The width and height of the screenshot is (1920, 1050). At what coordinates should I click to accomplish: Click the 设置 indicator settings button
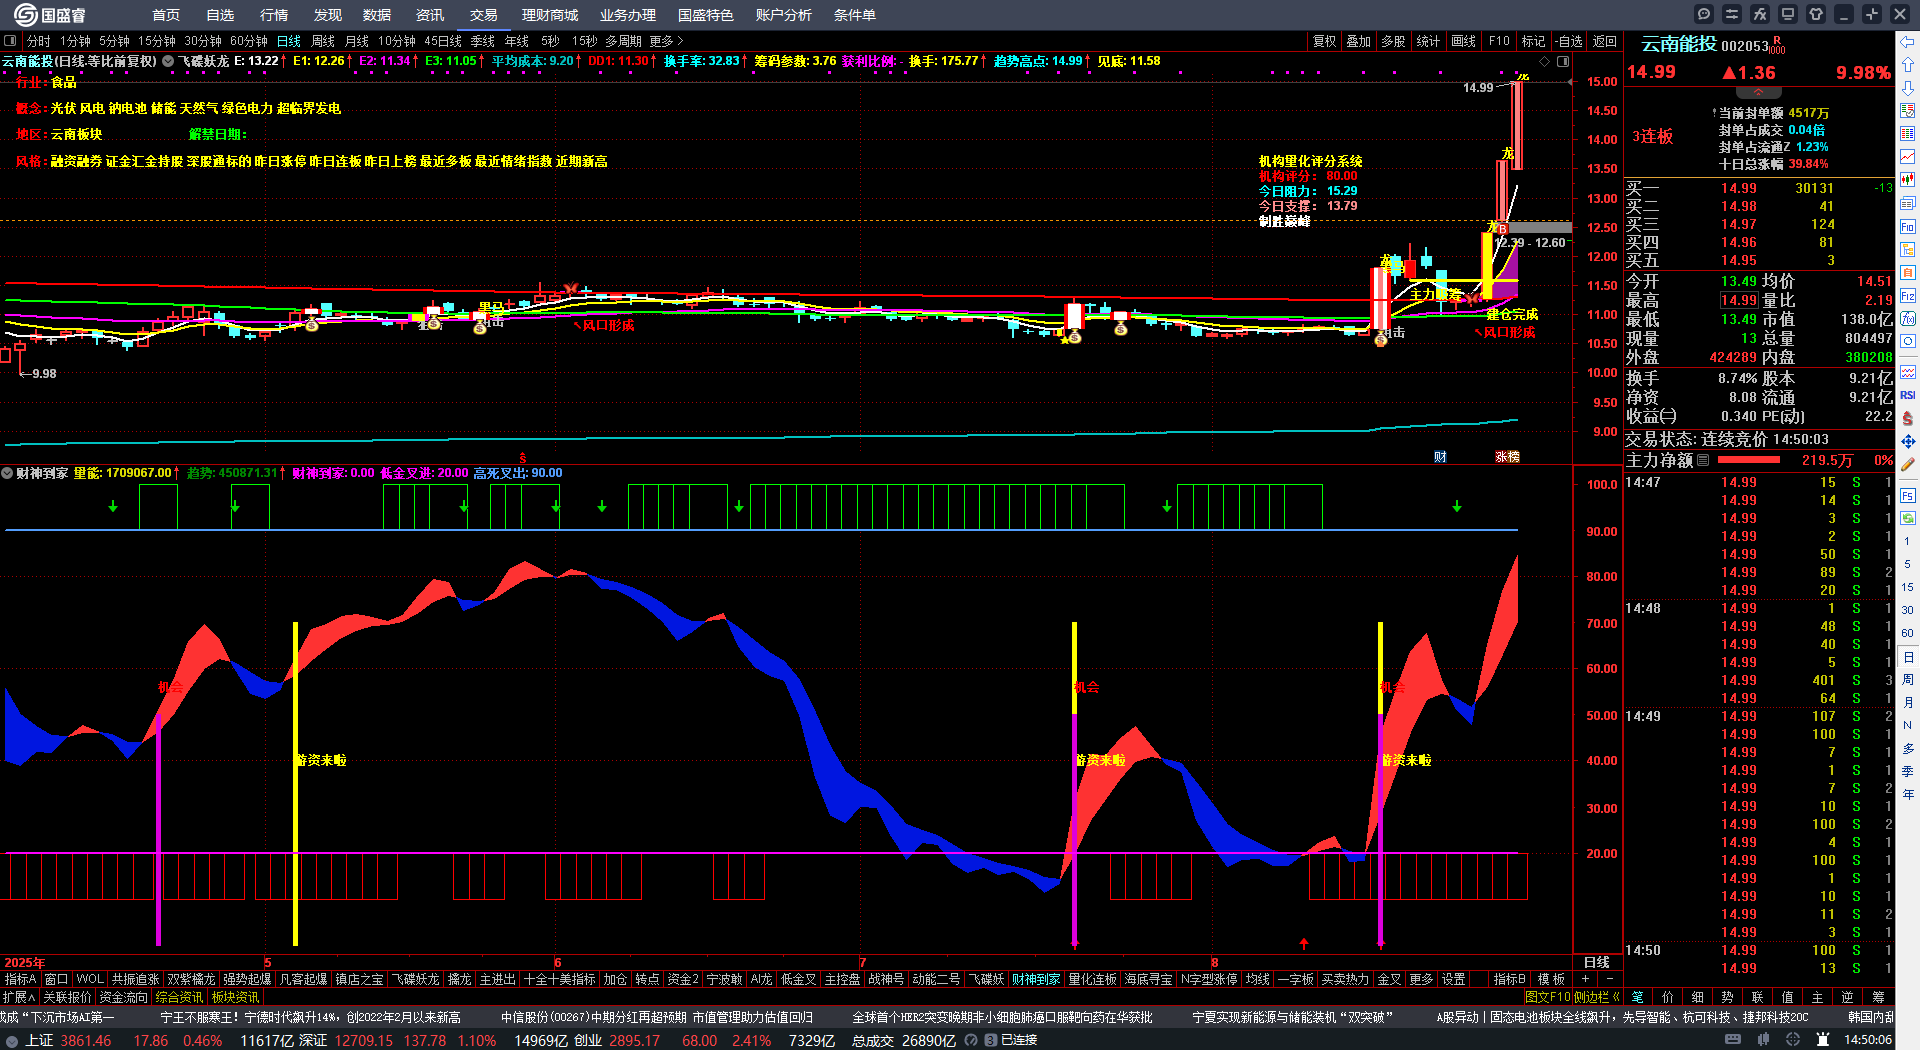[x=1454, y=979]
